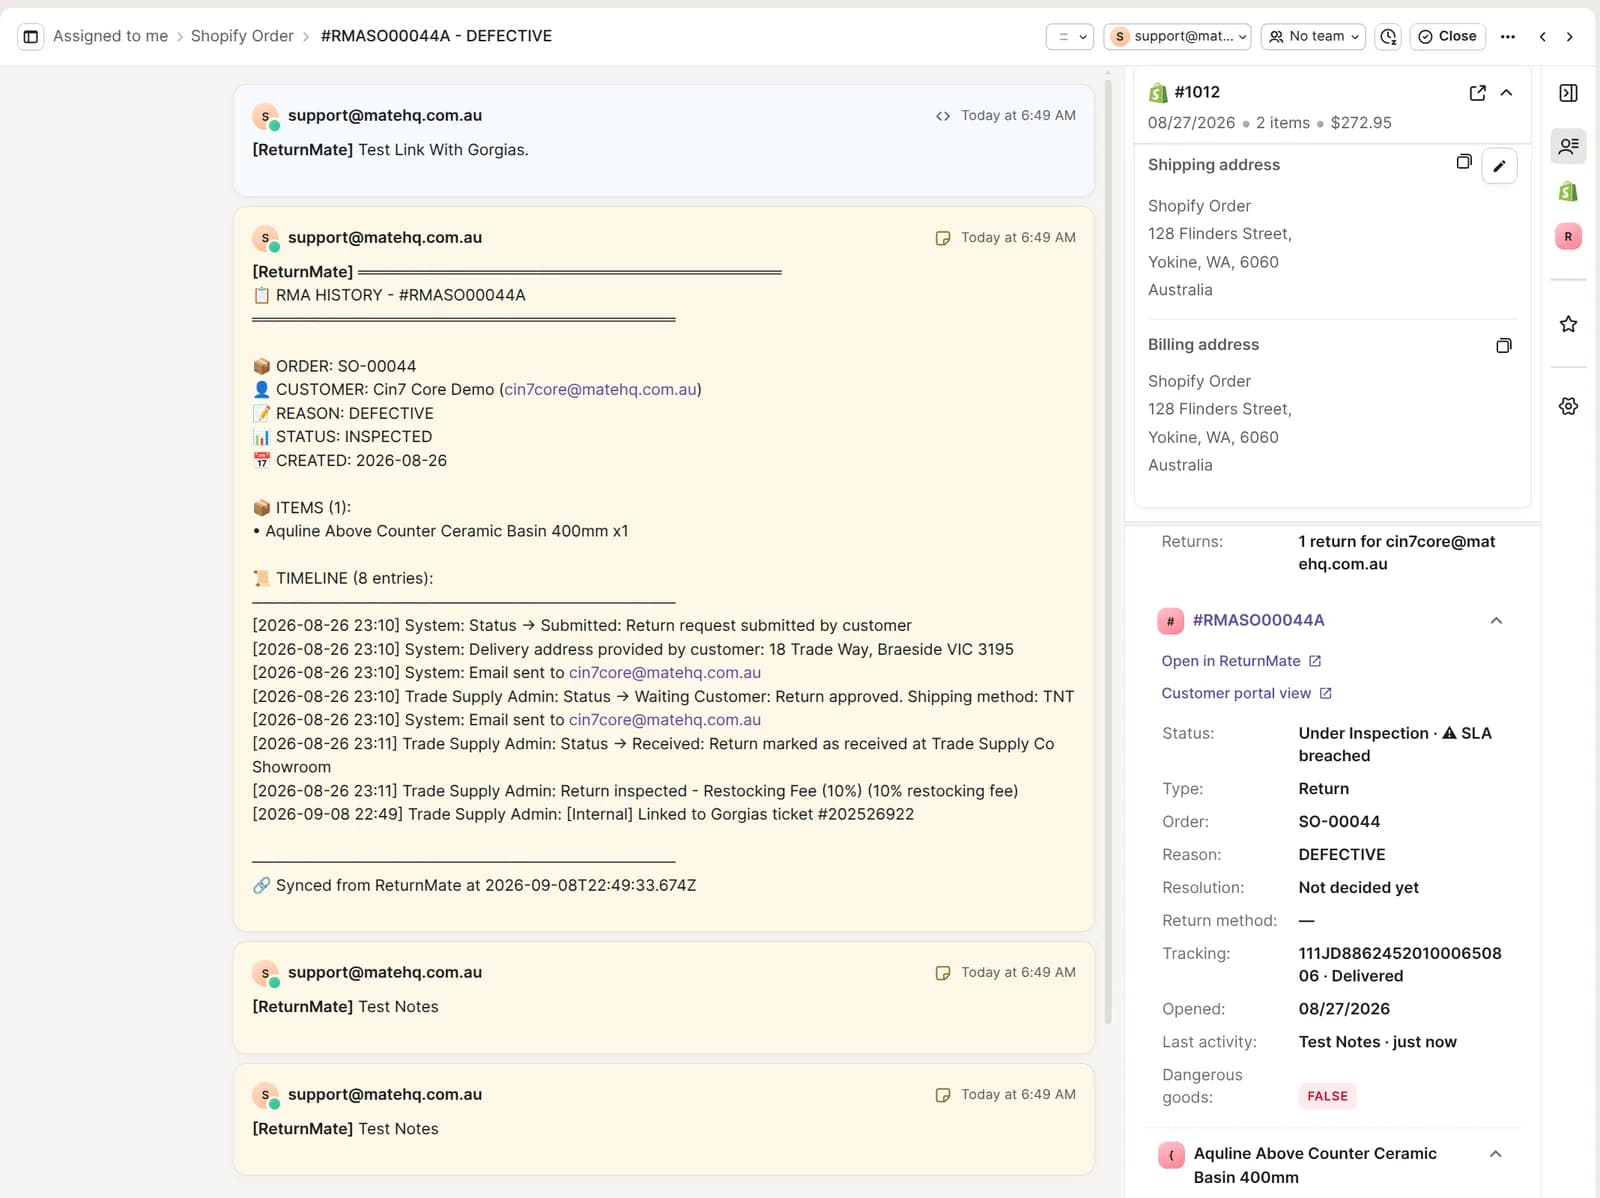The height and width of the screenshot is (1198, 1600).
Task: Go to the next ticket arrow
Action: click(1570, 36)
